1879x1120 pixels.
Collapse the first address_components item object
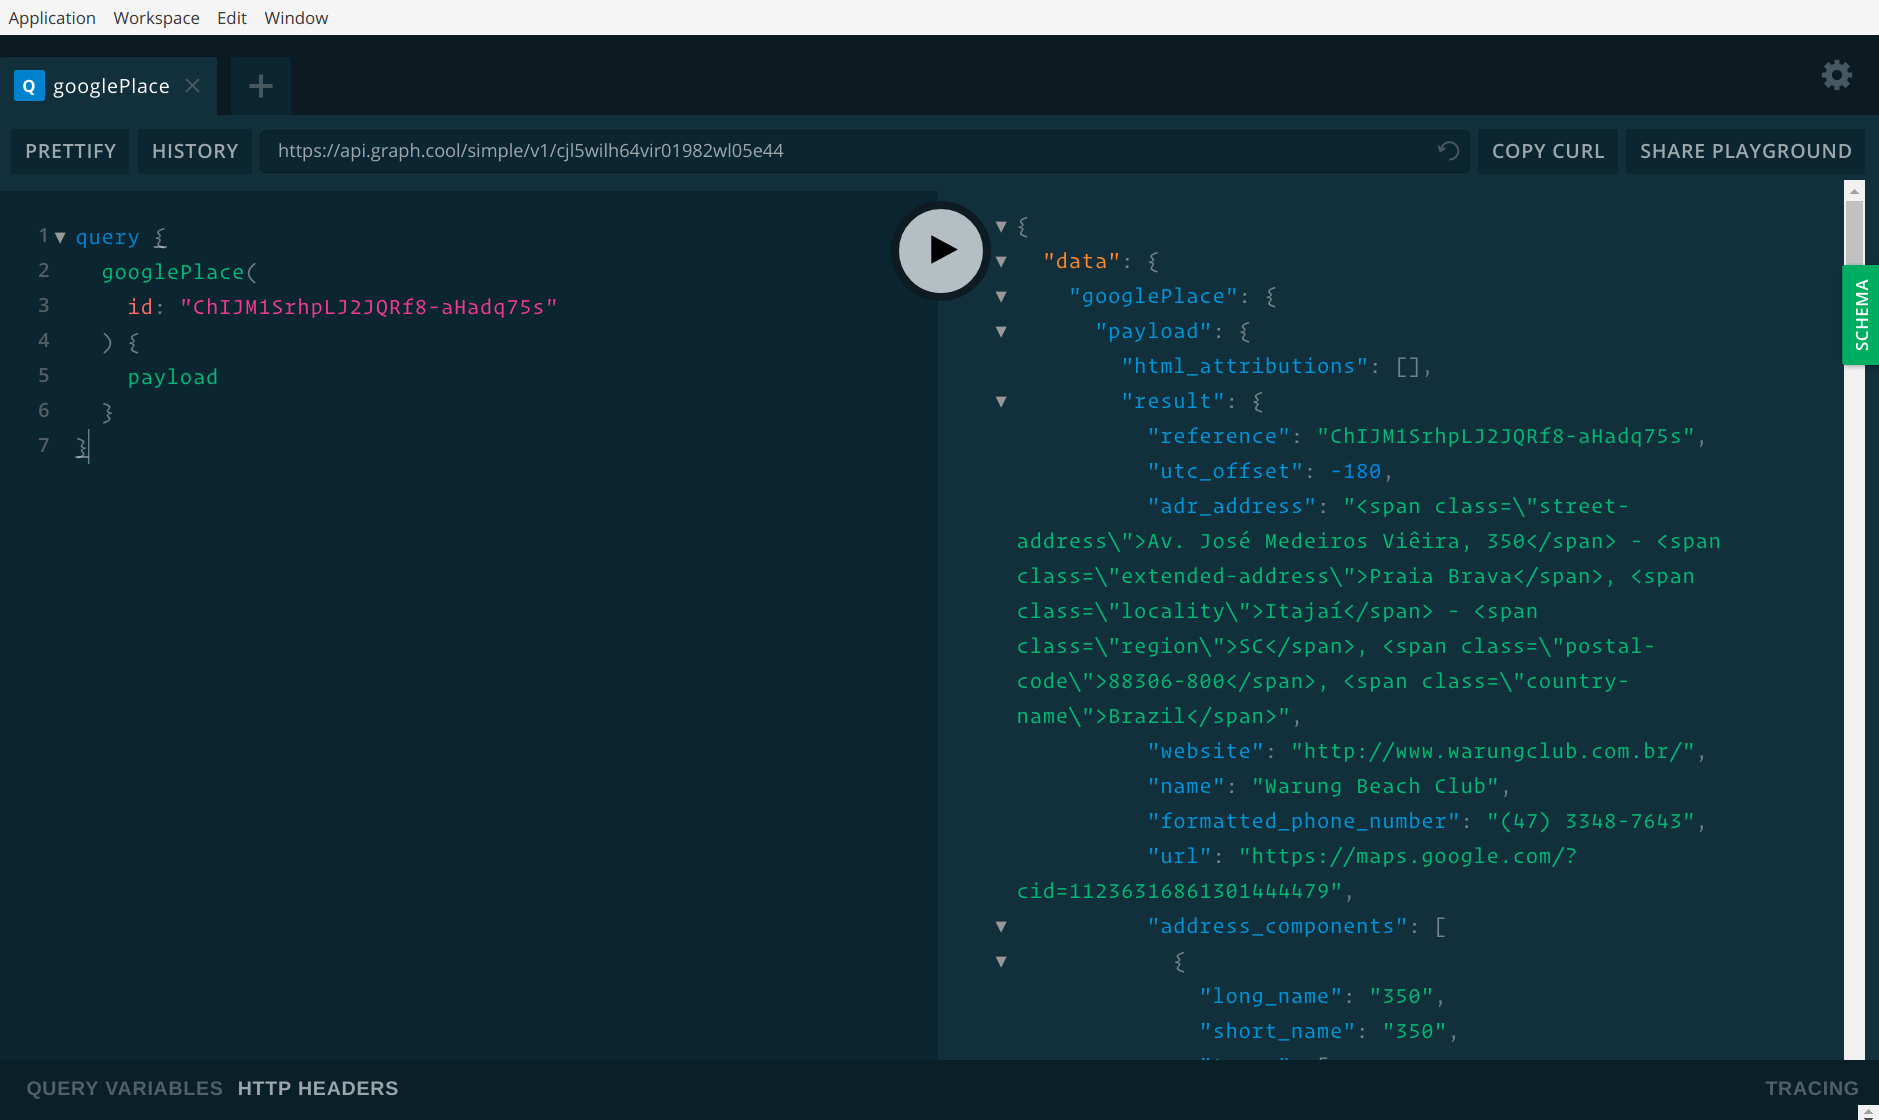click(x=1001, y=961)
